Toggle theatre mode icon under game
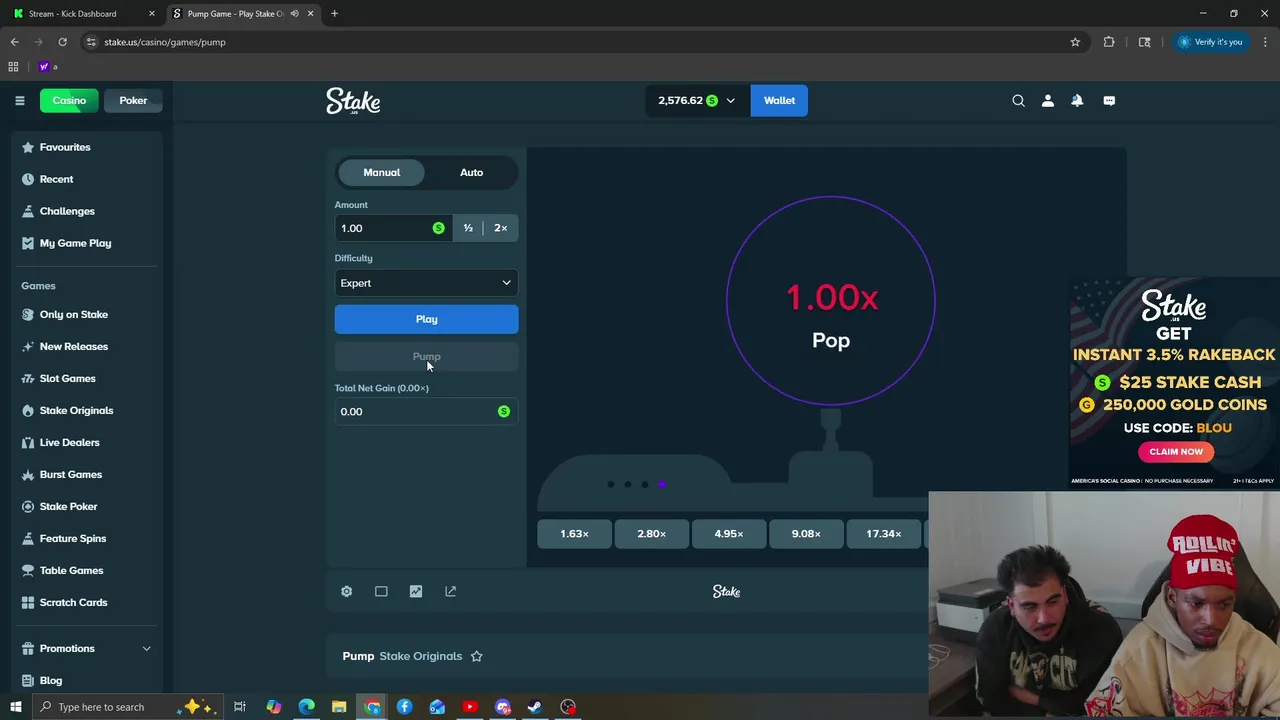The width and height of the screenshot is (1280, 720). 381,591
